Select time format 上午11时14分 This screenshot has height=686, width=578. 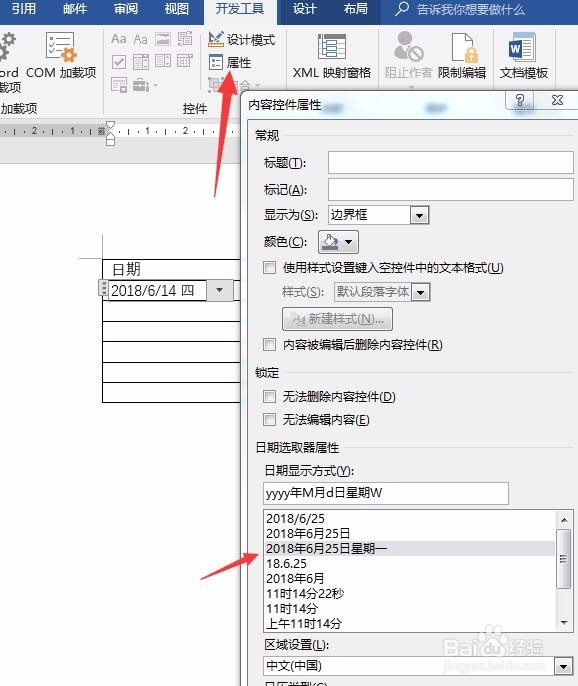click(410, 623)
